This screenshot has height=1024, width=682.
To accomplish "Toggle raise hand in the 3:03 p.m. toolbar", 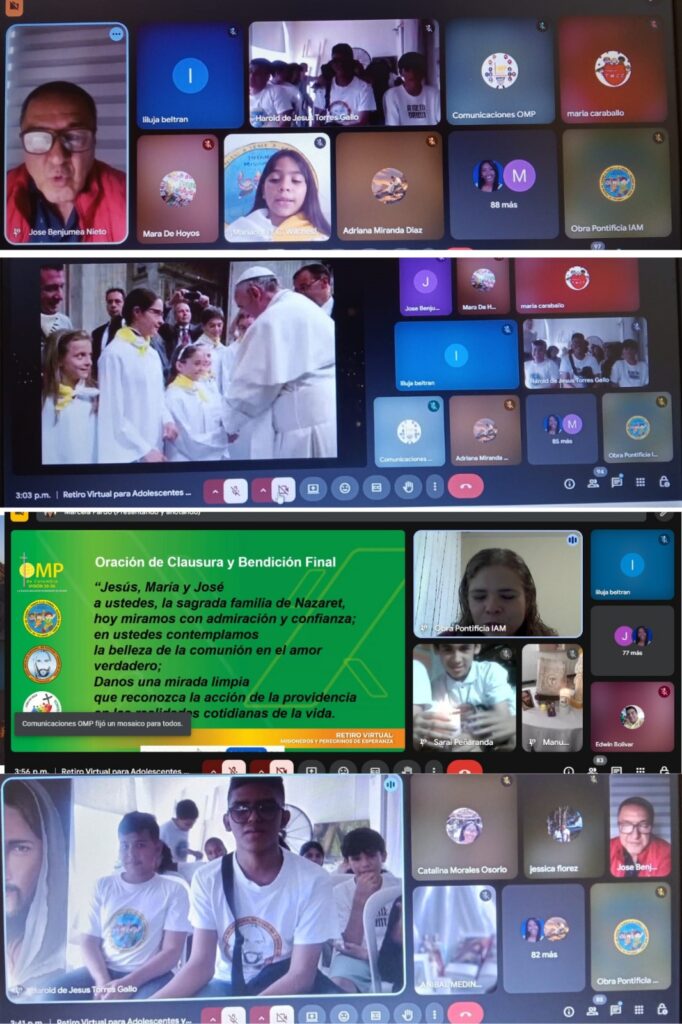I will pos(407,488).
